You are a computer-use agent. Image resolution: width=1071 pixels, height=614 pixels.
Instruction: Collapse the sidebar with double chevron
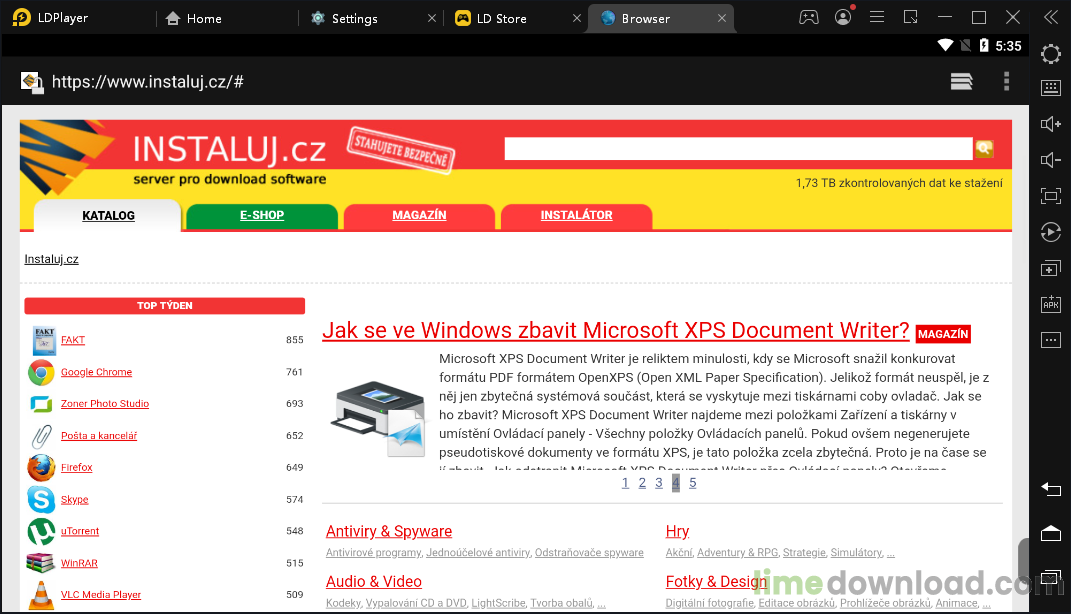1051,17
